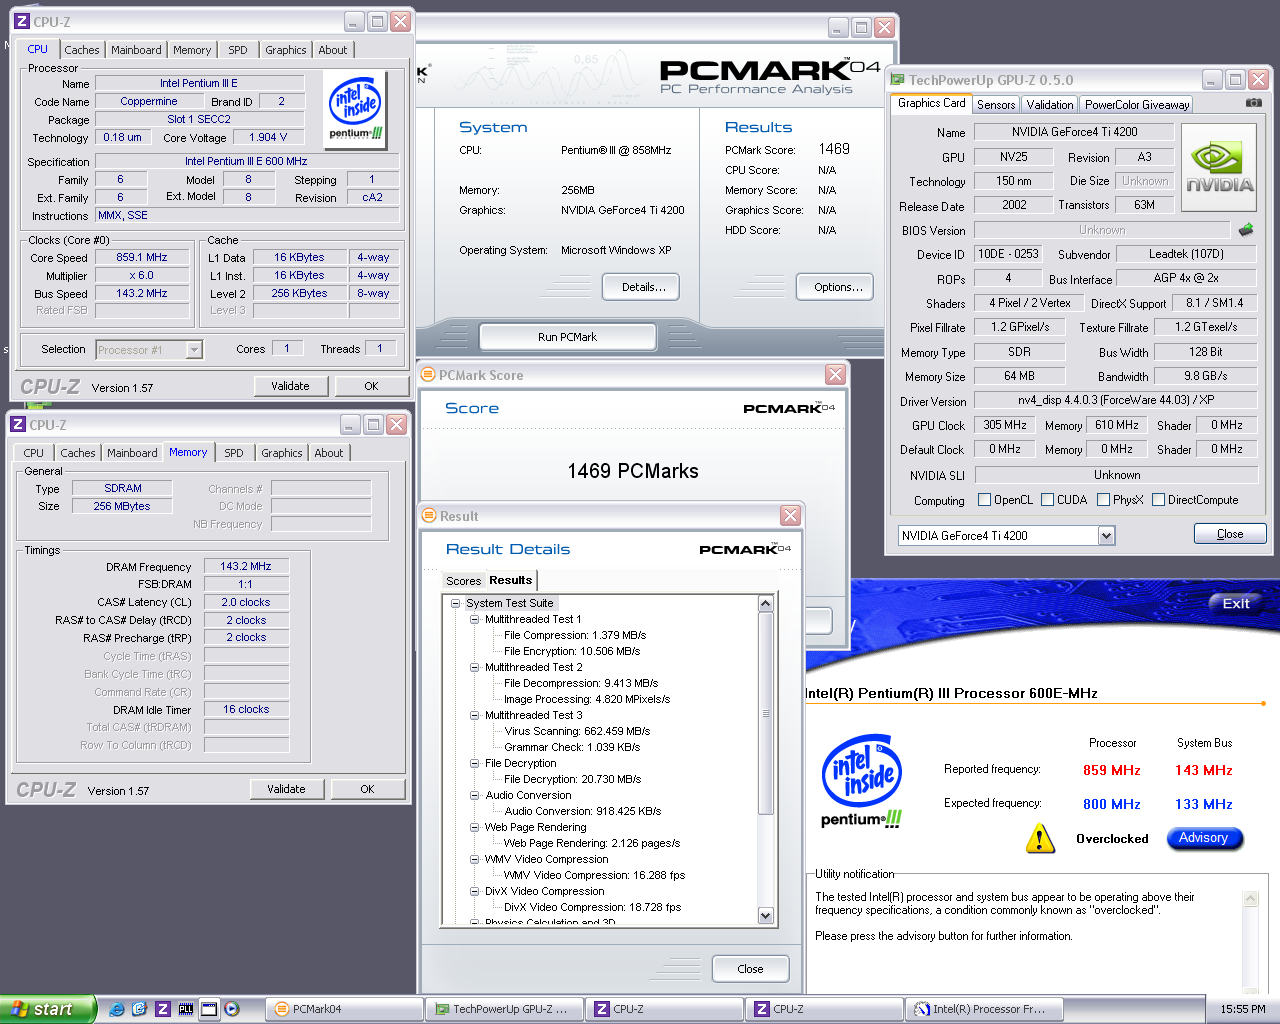The image size is (1280, 1024).
Task: Click the Intel Inside logo in CPU-Z processor window
Action: pyautogui.click(x=356, y=111)
